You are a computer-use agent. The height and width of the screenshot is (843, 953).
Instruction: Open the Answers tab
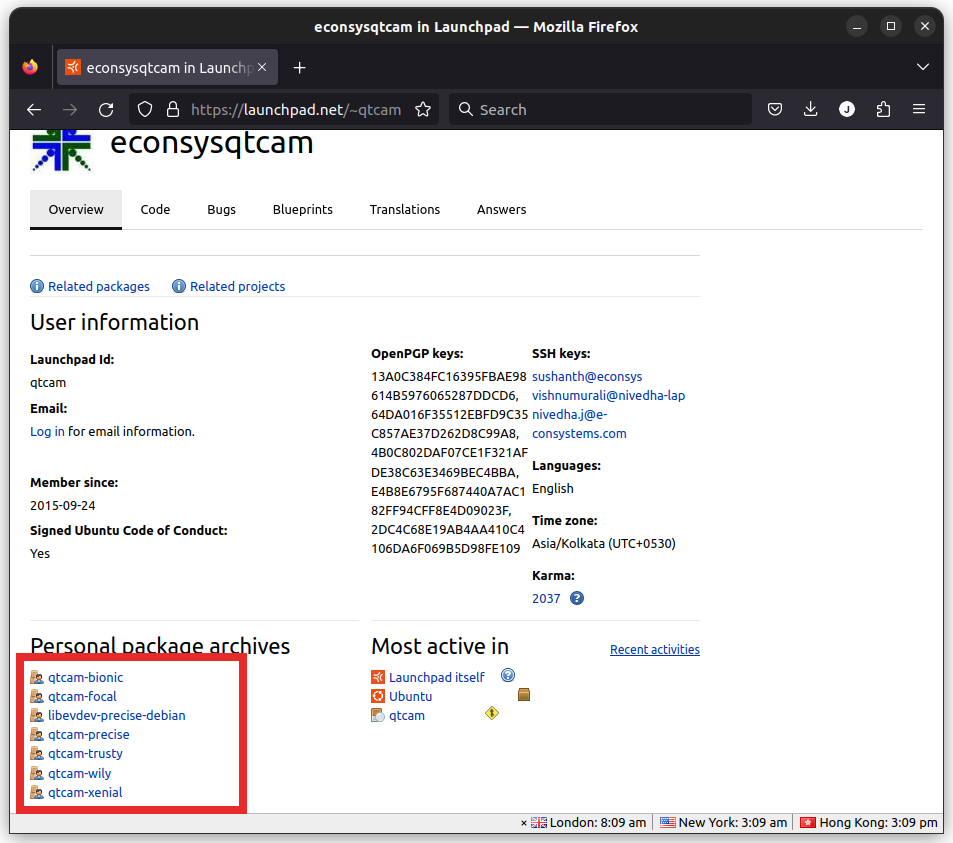pos(501,210)
